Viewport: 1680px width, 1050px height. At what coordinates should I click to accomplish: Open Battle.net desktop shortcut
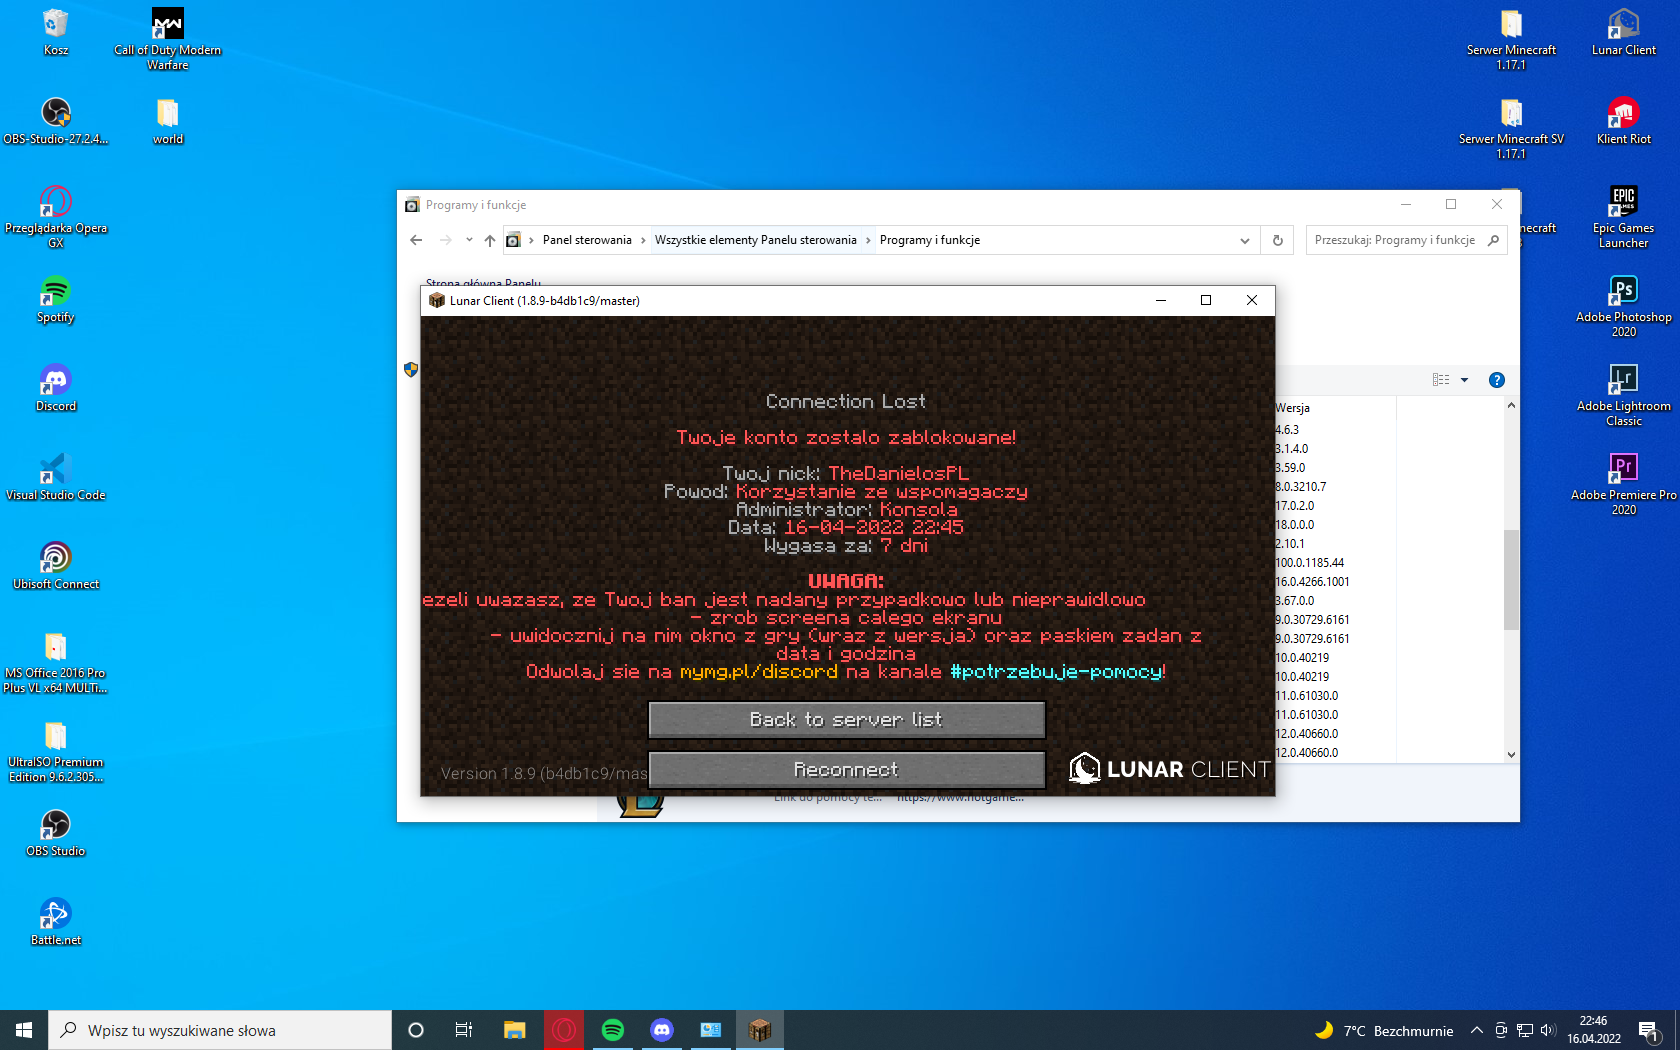(56, 922)
